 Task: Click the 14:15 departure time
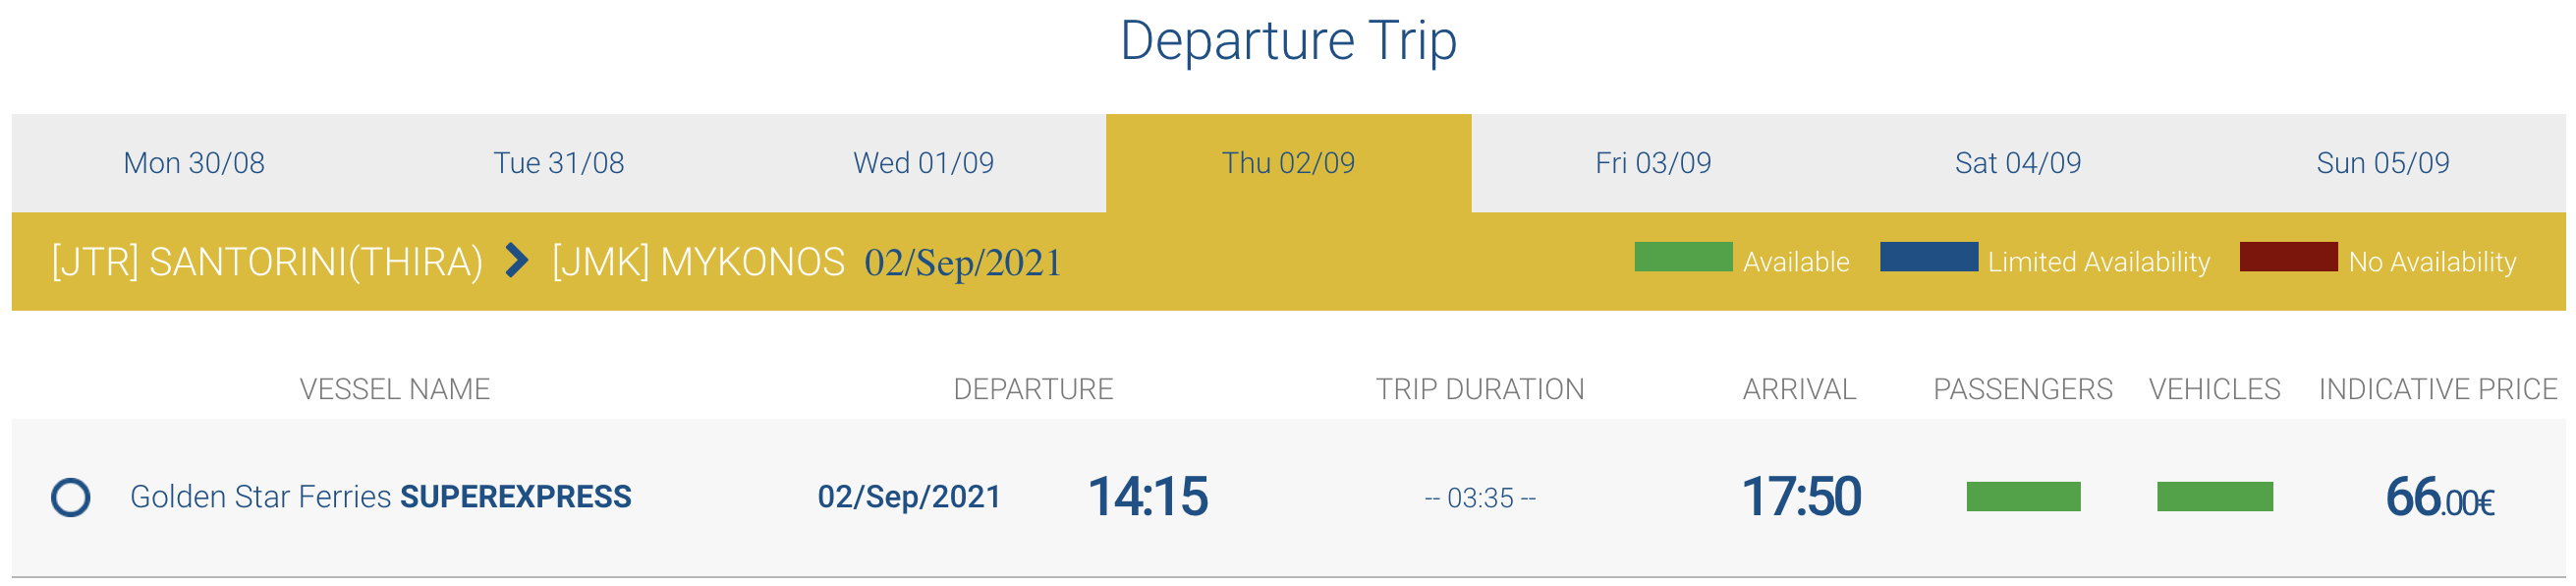tap(1147, 497)
